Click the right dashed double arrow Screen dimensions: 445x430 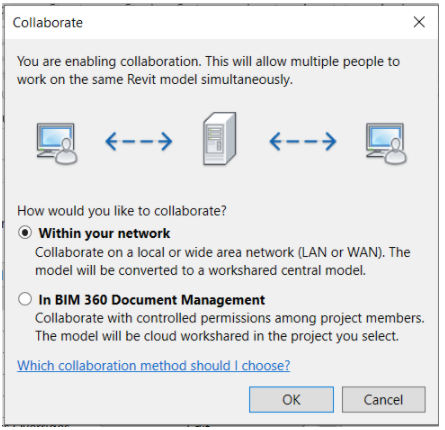click(x=303, y=141)
